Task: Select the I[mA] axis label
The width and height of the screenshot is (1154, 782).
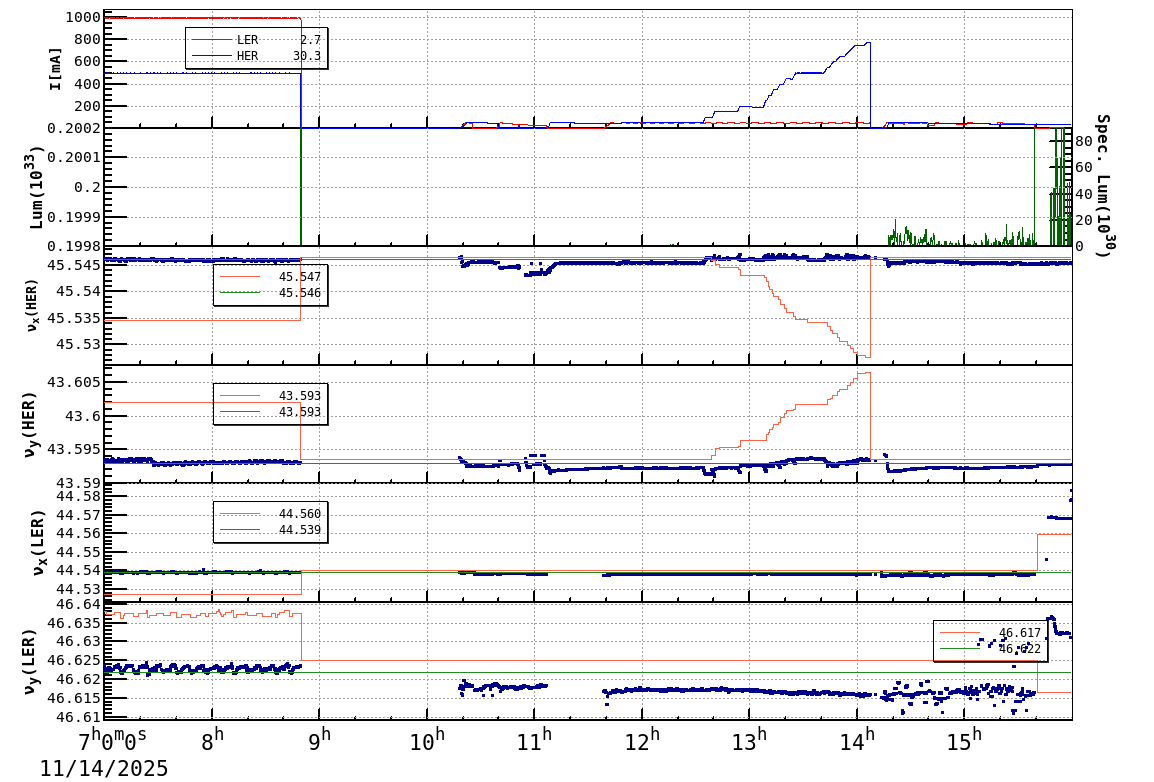Action: click(55, 69)
